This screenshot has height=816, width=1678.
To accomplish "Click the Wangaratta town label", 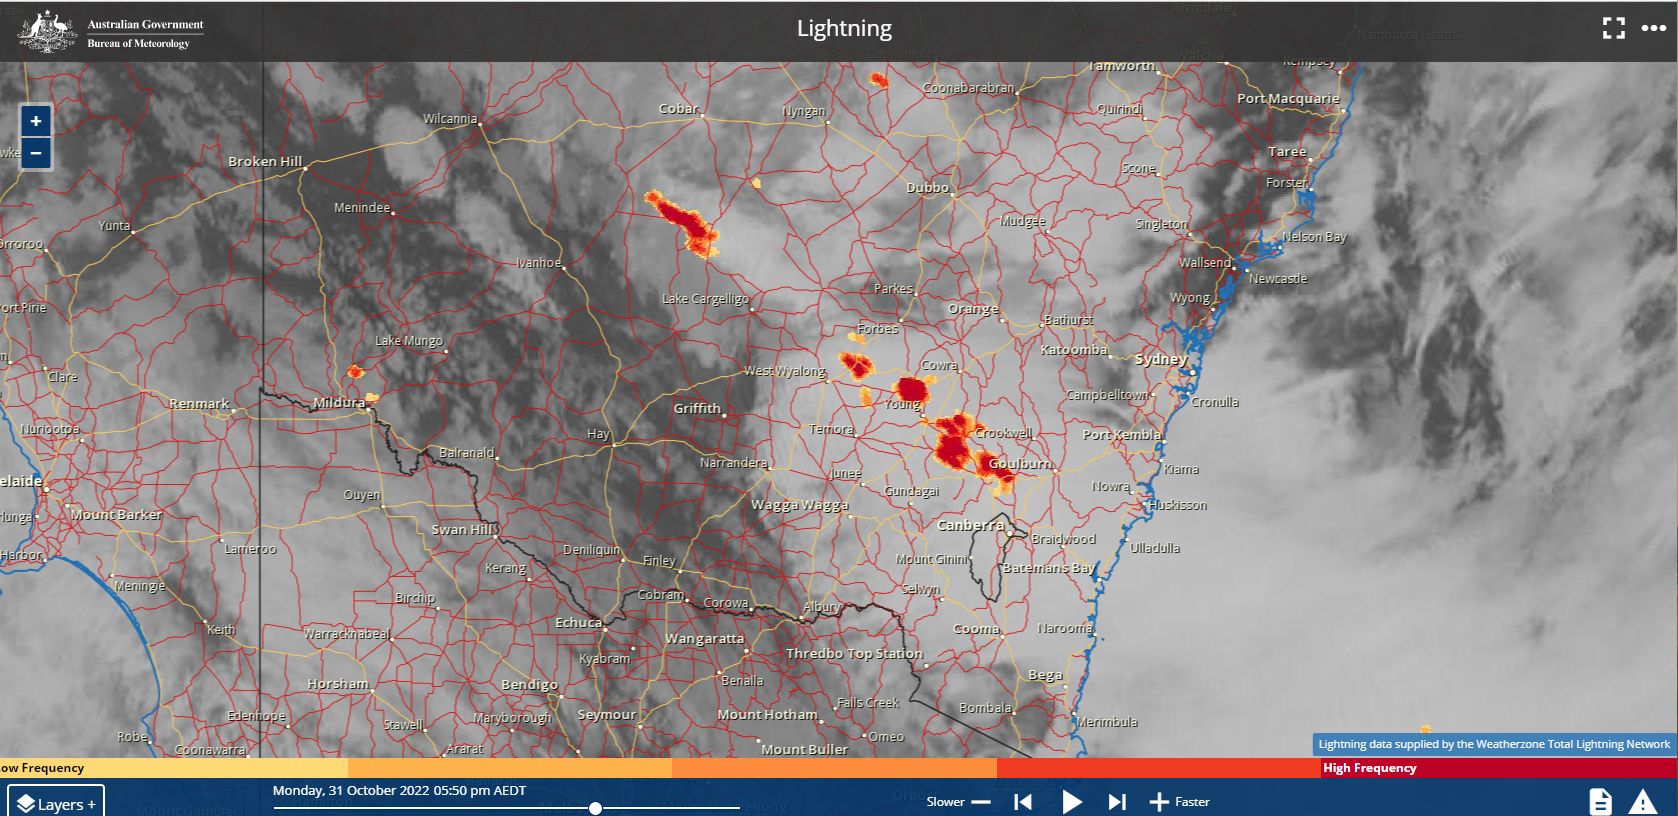I will pos(704,638).
